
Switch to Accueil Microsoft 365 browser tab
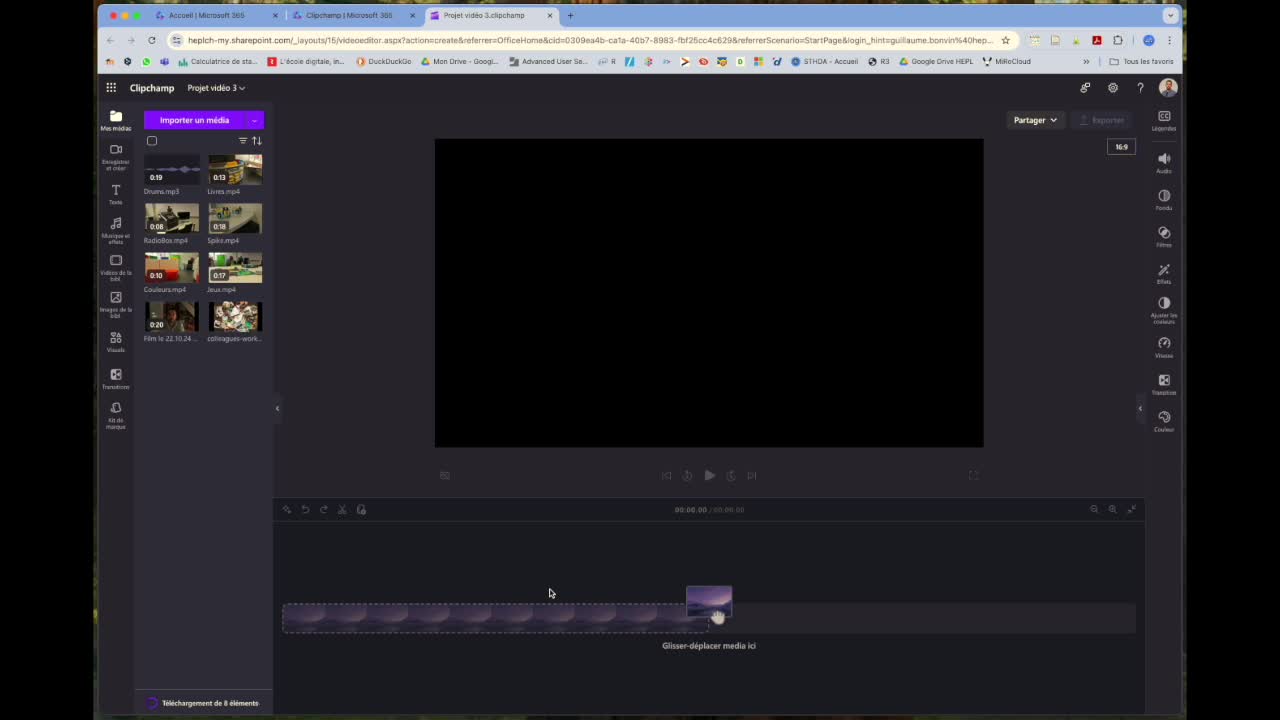210,15
